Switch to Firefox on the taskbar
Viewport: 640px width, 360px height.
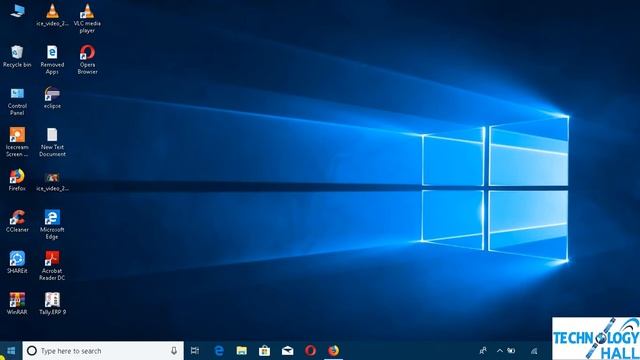point(333,351)
